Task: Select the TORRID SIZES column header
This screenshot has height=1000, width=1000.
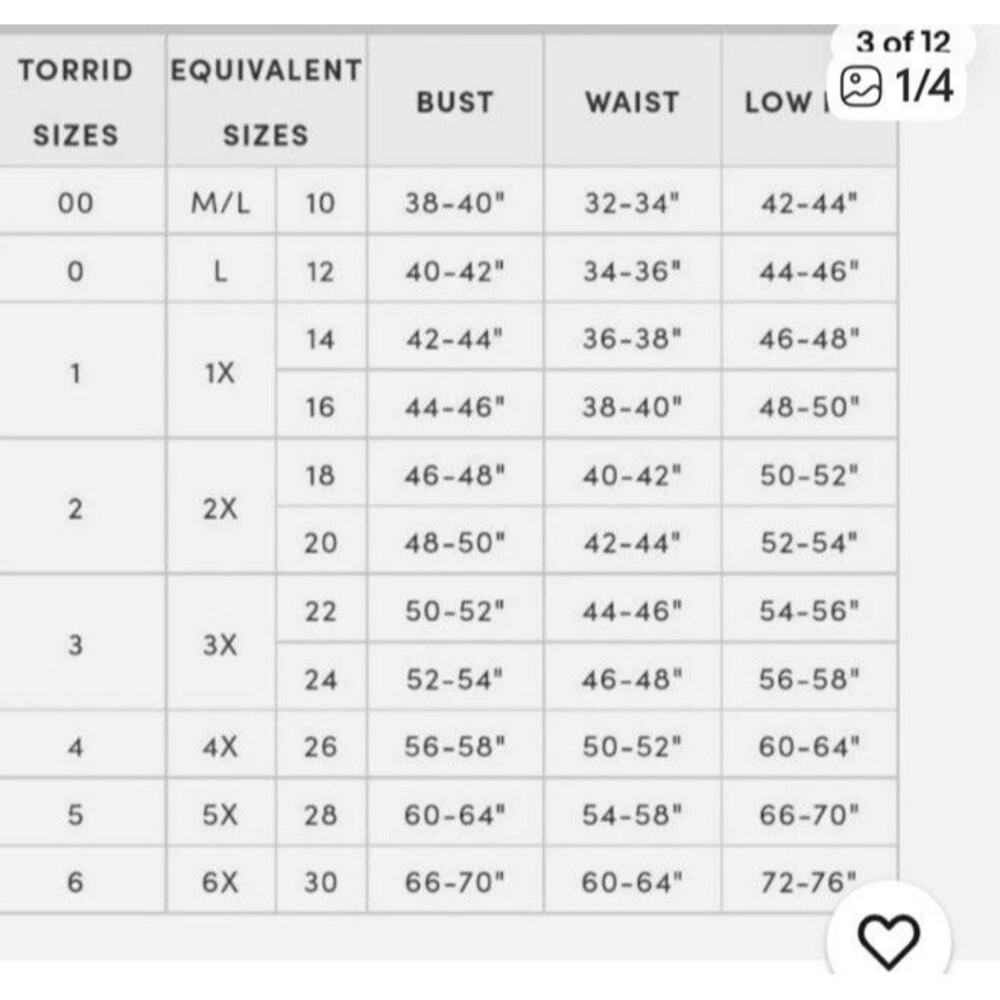Action: [76, 102]
